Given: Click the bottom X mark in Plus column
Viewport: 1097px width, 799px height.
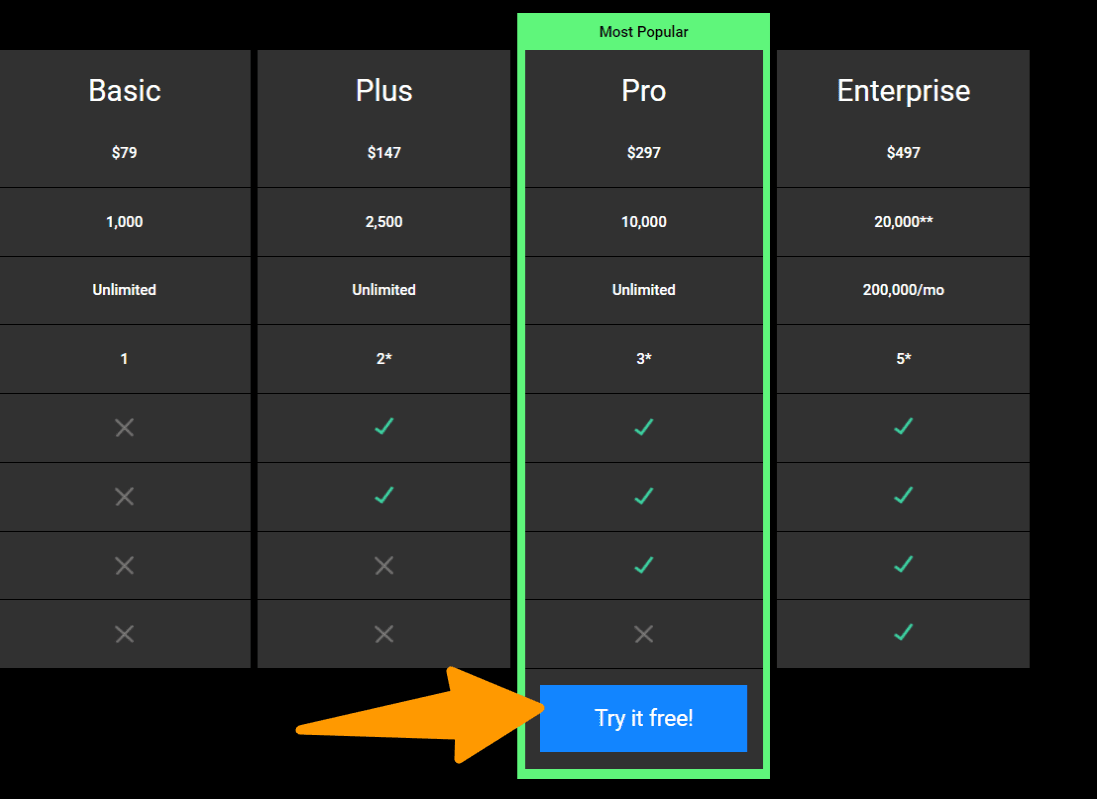Looking at the screenshot, I should tap(384, 634).
